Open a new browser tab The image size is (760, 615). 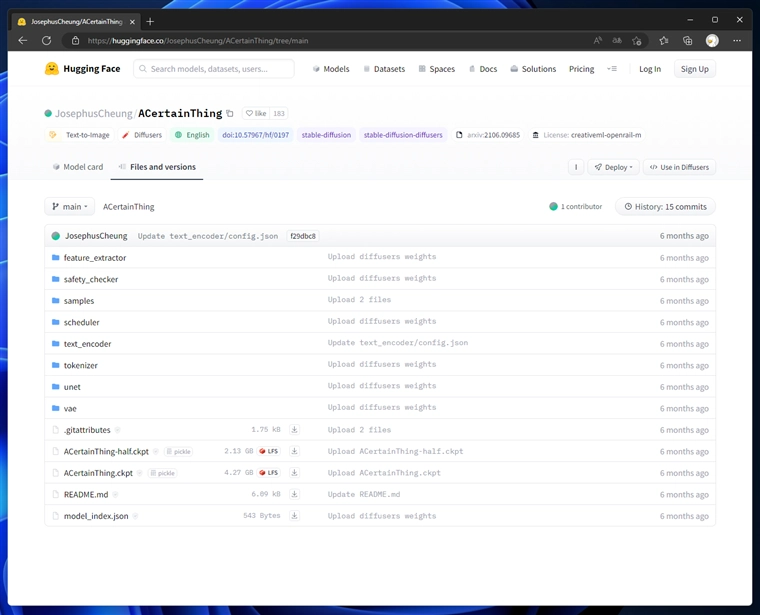(x=150, y=21)
